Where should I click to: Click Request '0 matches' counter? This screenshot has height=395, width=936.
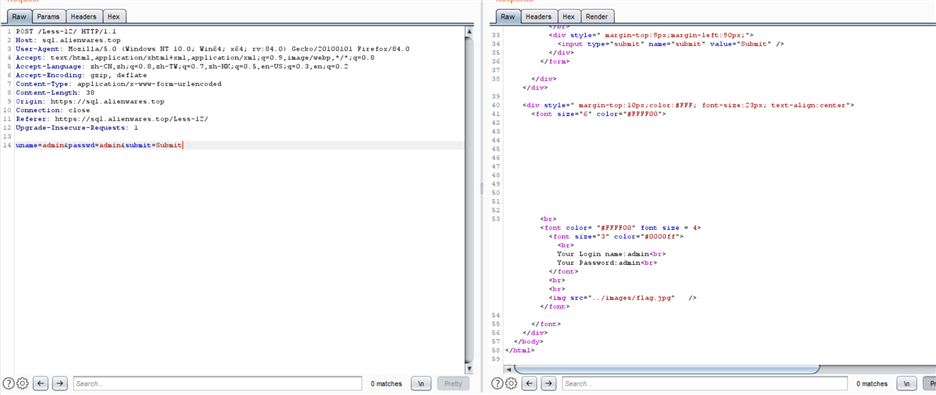coord(386,384)
